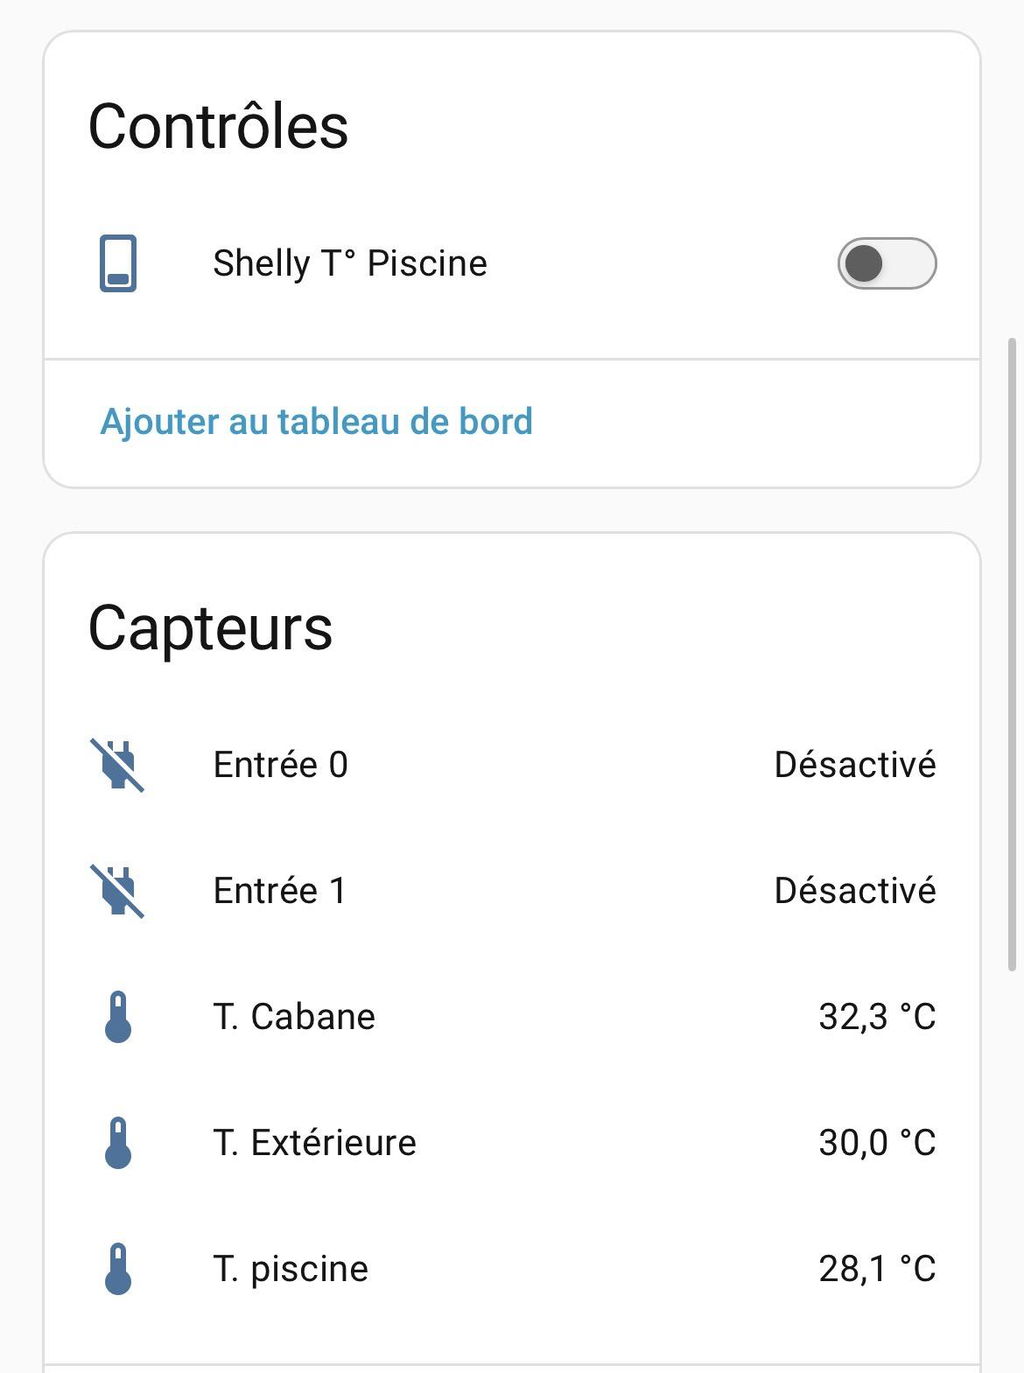Click the Shelly T° Piscine device icon
1024x1373 pixels.
118,264
